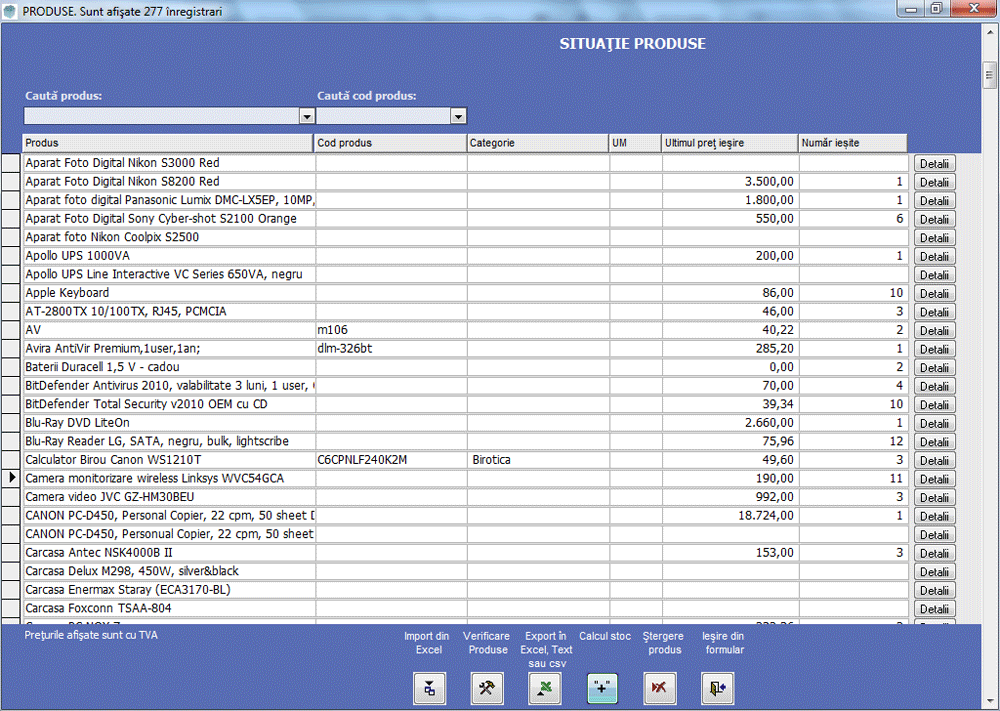Open Detalii for Calculator Birou Canon WS1210T
Screen dimensions: 1000x711
click(x=934, y=460)
